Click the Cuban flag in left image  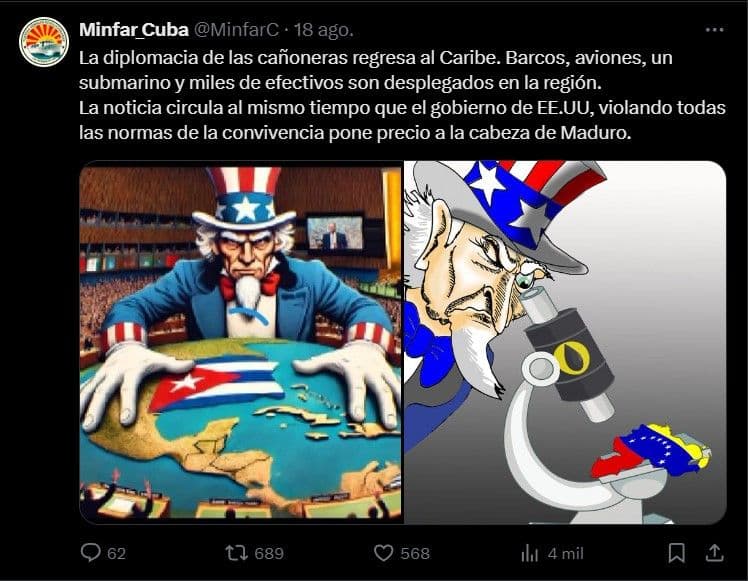[217, 383]
